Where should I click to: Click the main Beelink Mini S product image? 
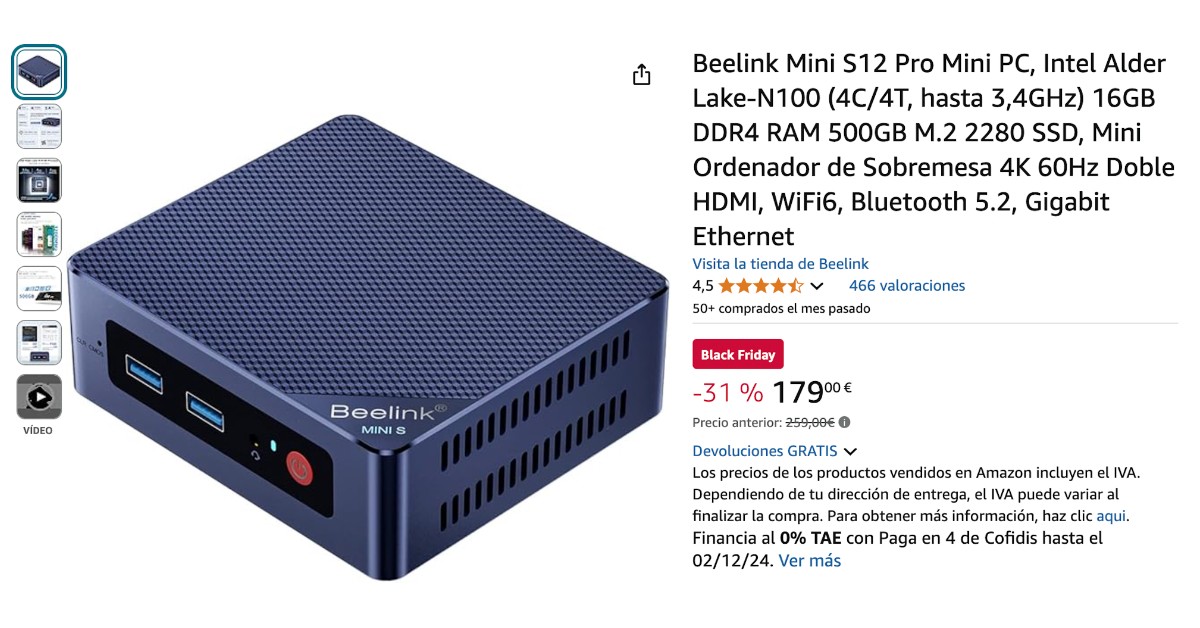pyautogui.click(x=367, y=345)
